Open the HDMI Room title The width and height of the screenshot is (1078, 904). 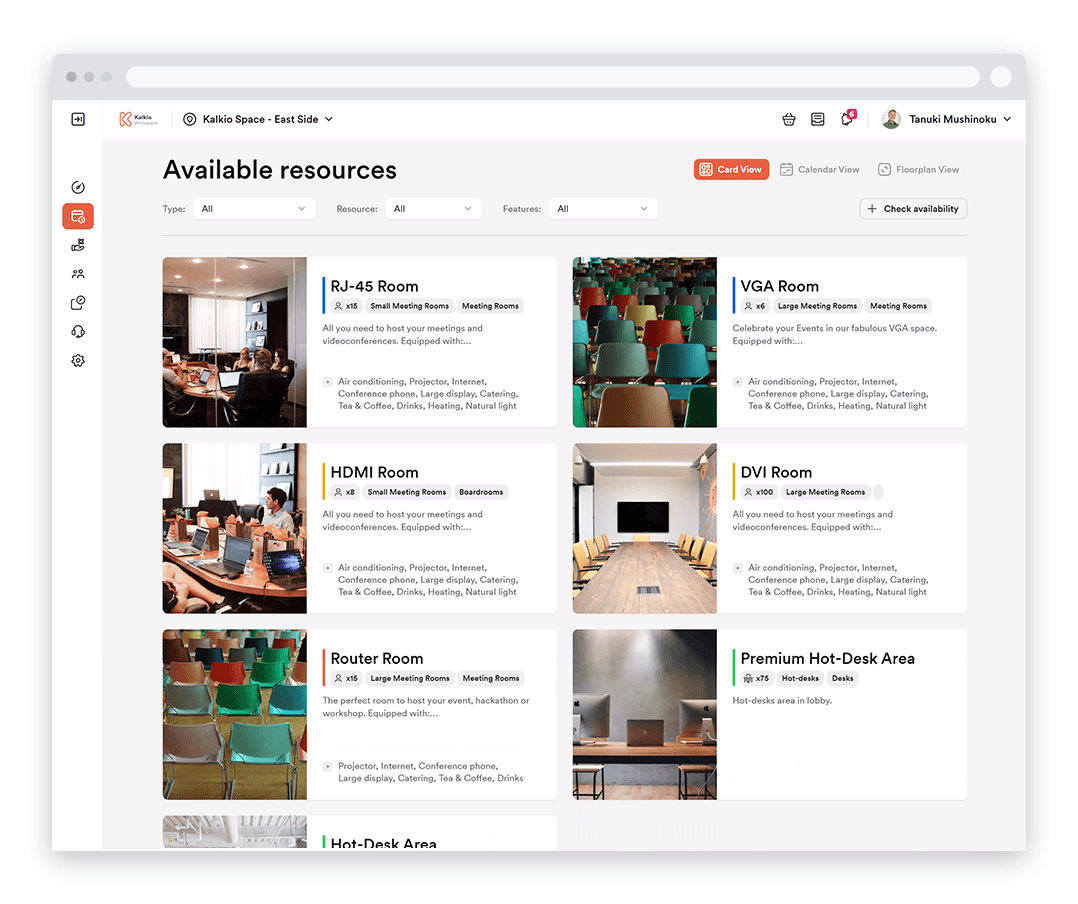[x=374, y=473]
